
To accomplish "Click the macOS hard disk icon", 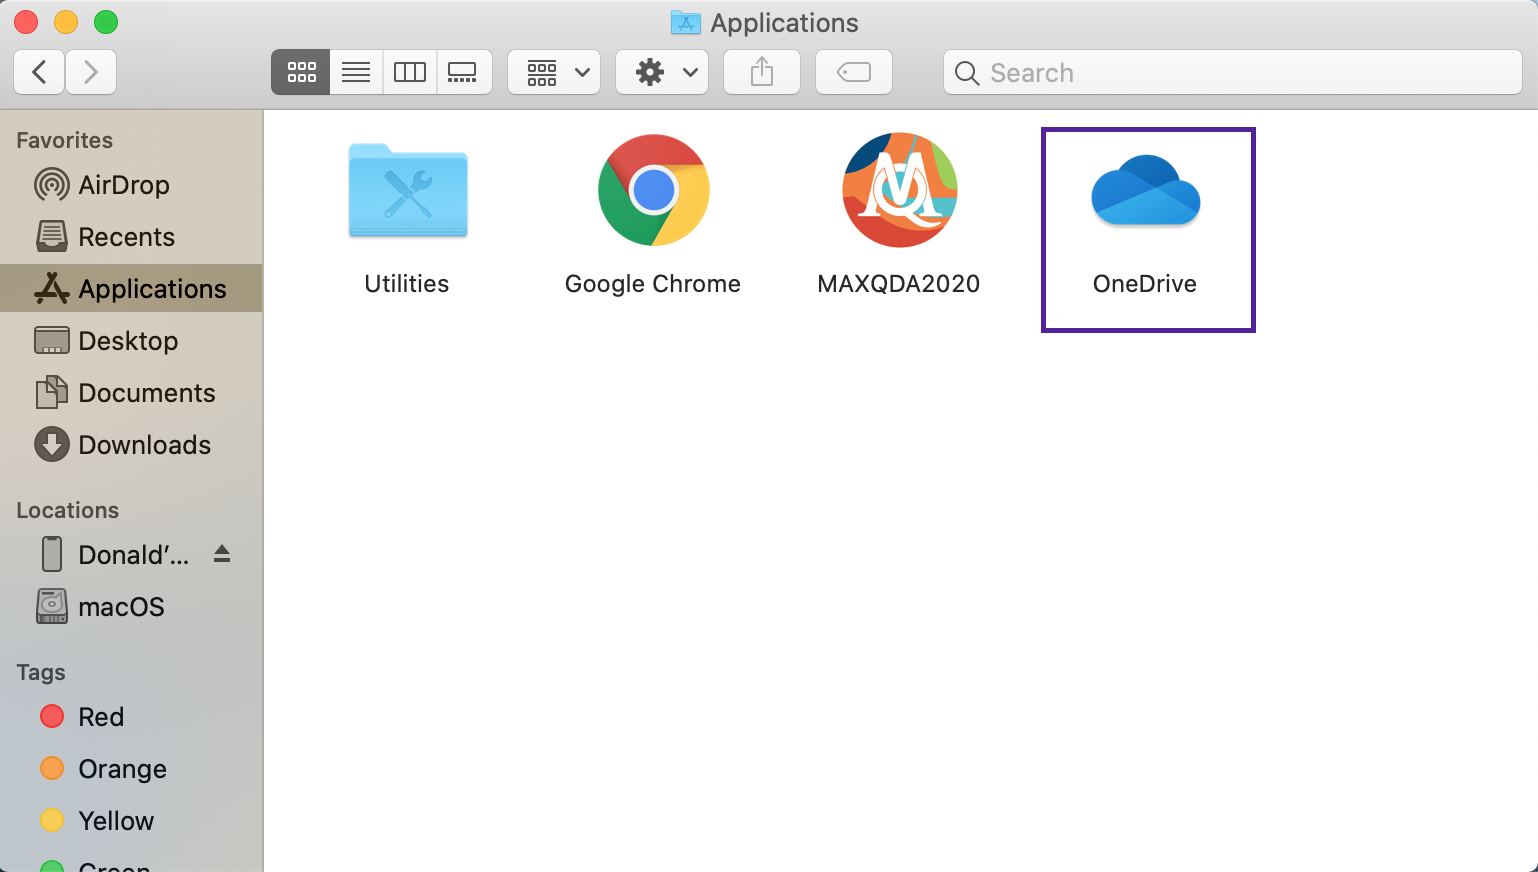I will 52,607.
